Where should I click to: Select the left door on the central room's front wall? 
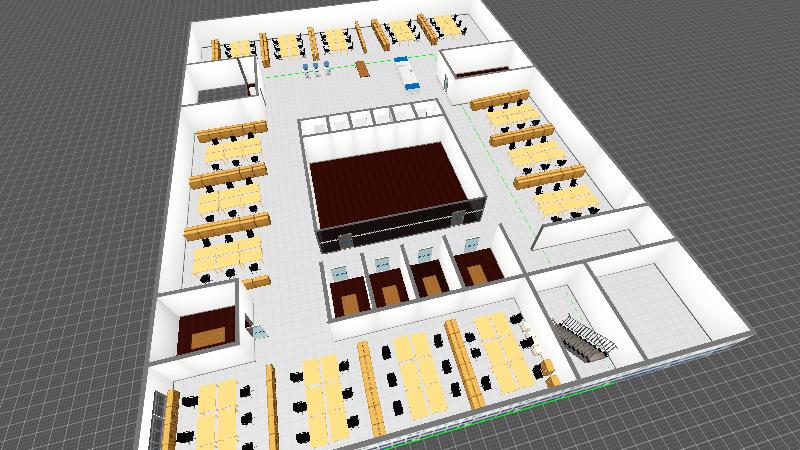coord(346,240)
